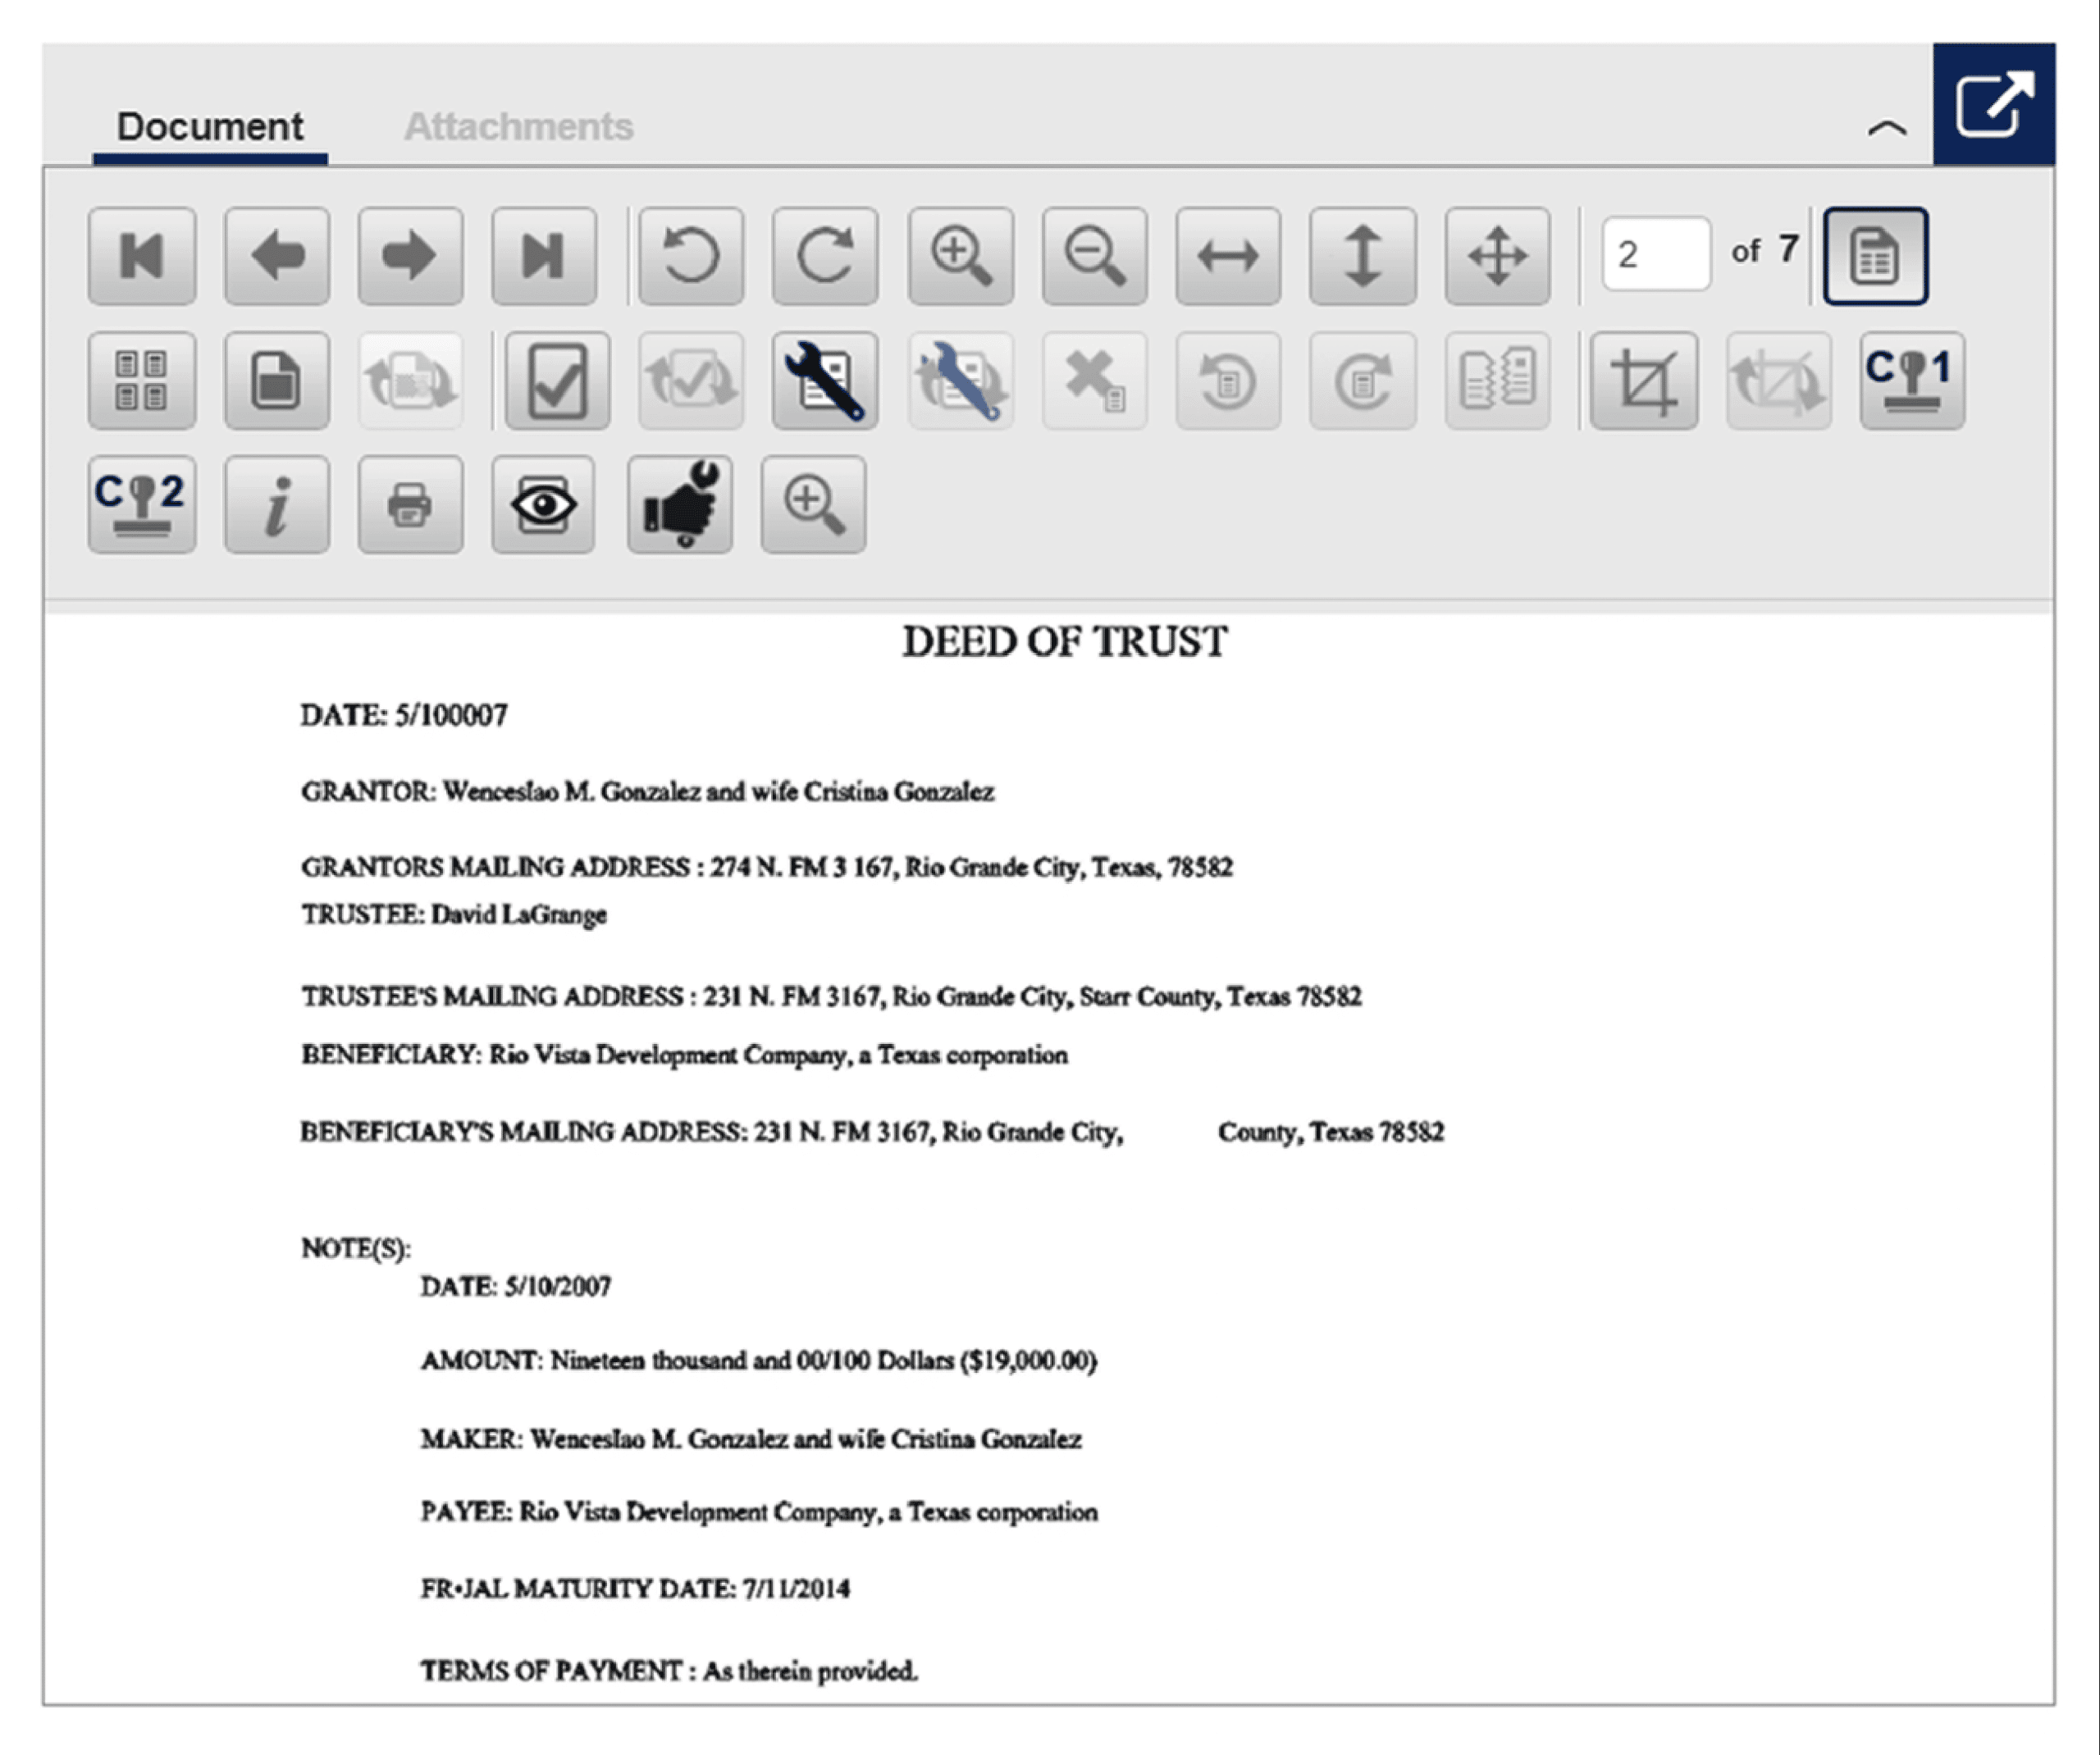The image size is (2100, 1755).
Task: Open the document in a new window
Action: coord(1994,103)
